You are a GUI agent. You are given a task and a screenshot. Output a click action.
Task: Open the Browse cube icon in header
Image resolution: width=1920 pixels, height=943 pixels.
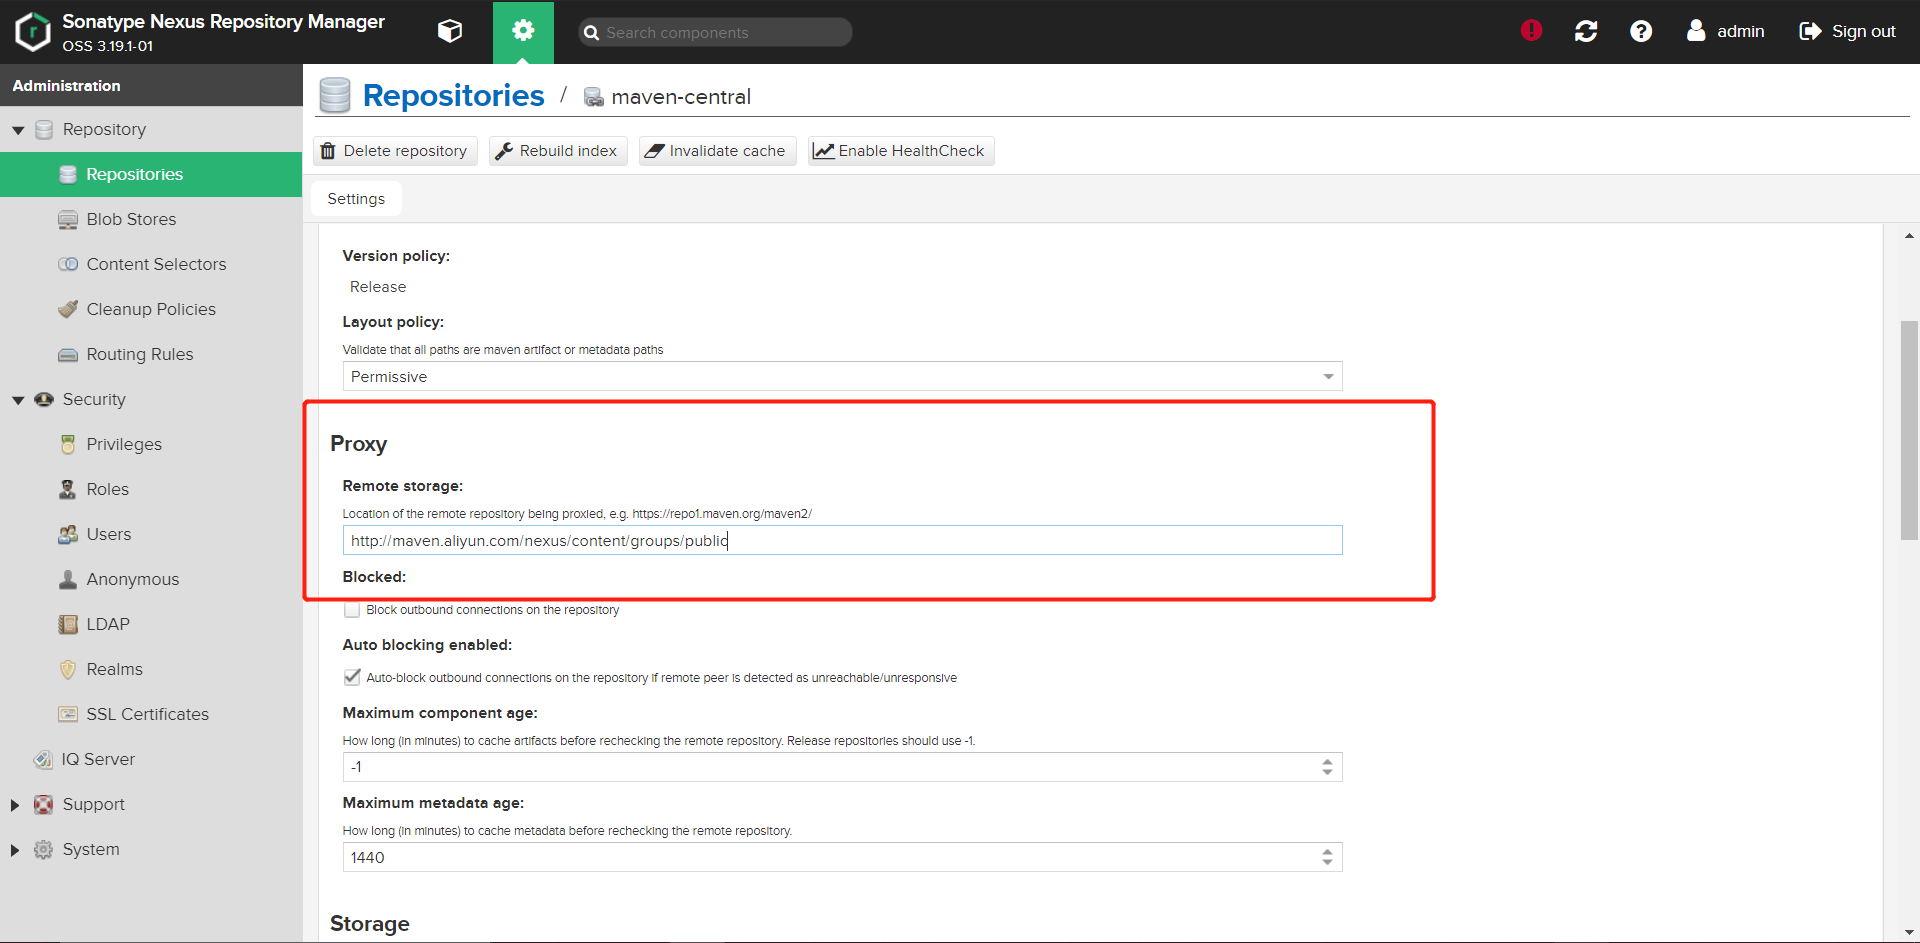(x=450, y=31)
